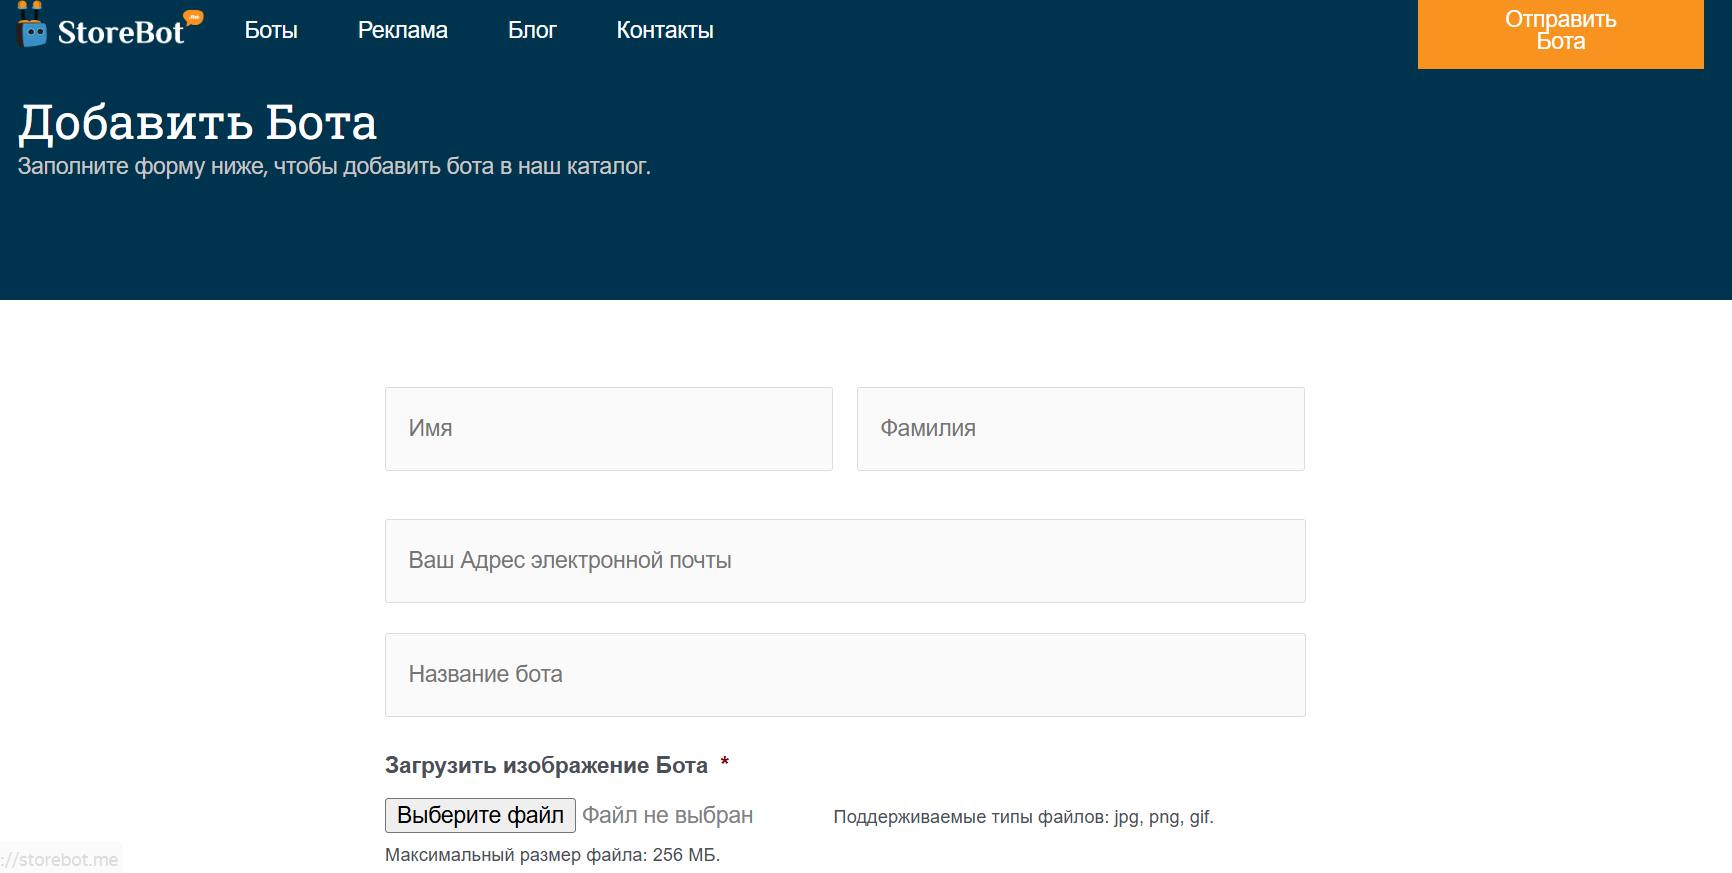Click the red required asterisk
Viewport: 1732px width, 873px height.
point(725,763)
